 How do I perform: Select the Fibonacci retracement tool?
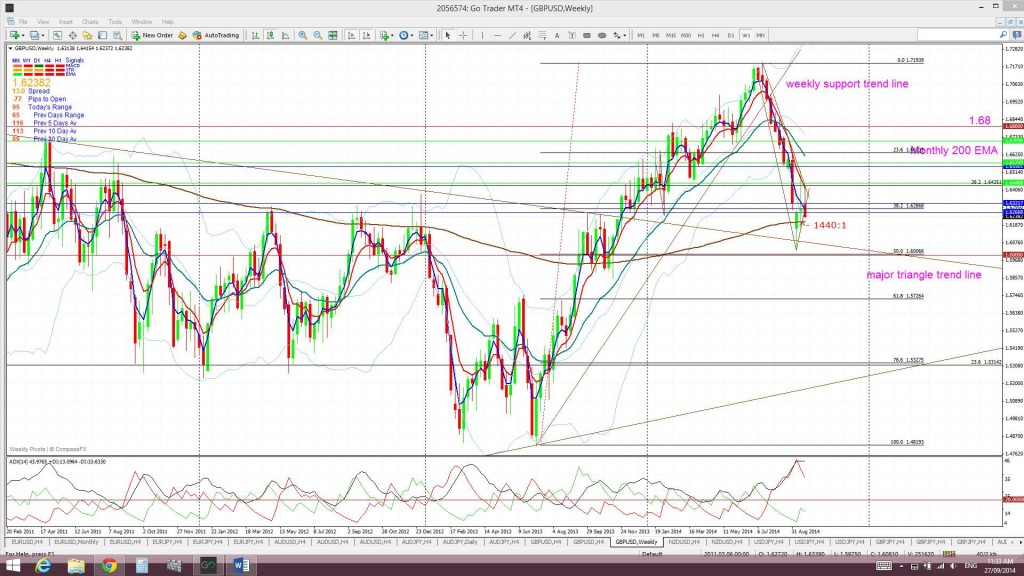pyautogui.click(x=542, y=35)
